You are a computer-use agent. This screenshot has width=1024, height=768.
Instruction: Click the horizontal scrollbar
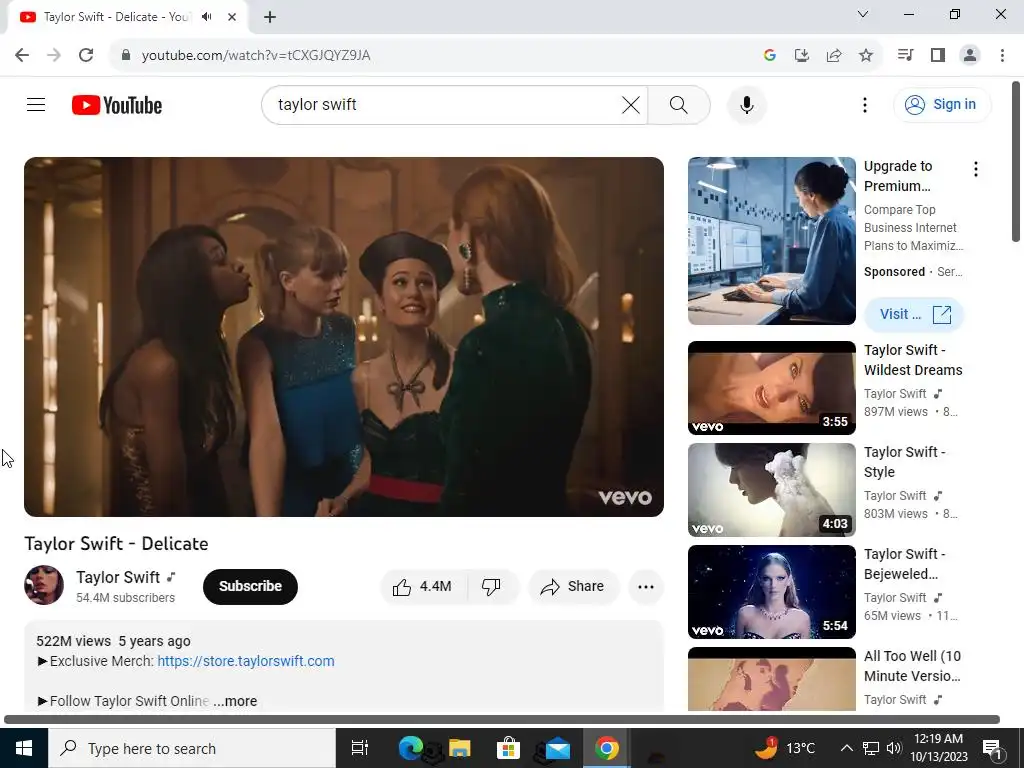click(502, 720)
